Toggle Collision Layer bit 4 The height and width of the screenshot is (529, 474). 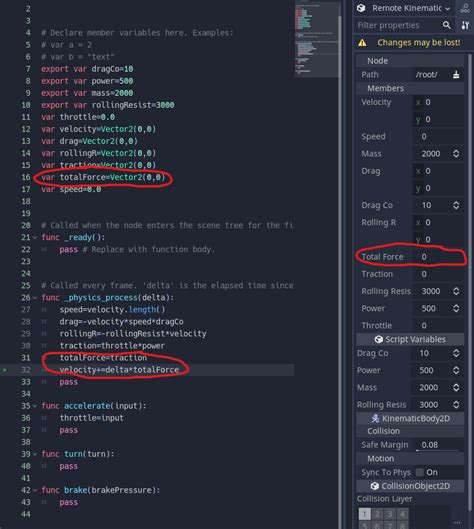click(402, 514)
